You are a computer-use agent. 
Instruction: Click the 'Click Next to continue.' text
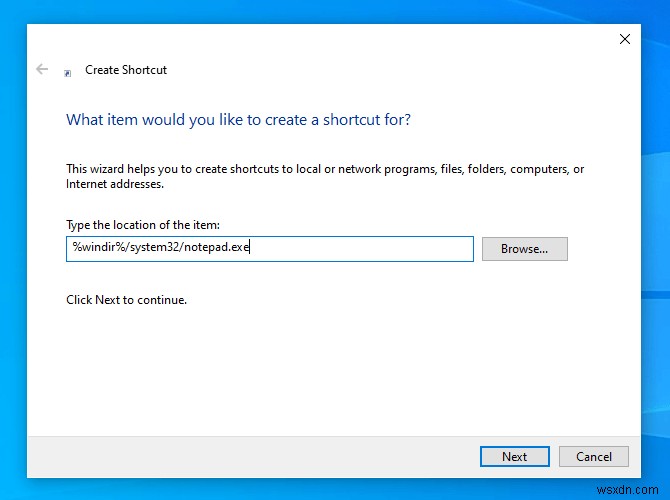[x=126, y=300]
